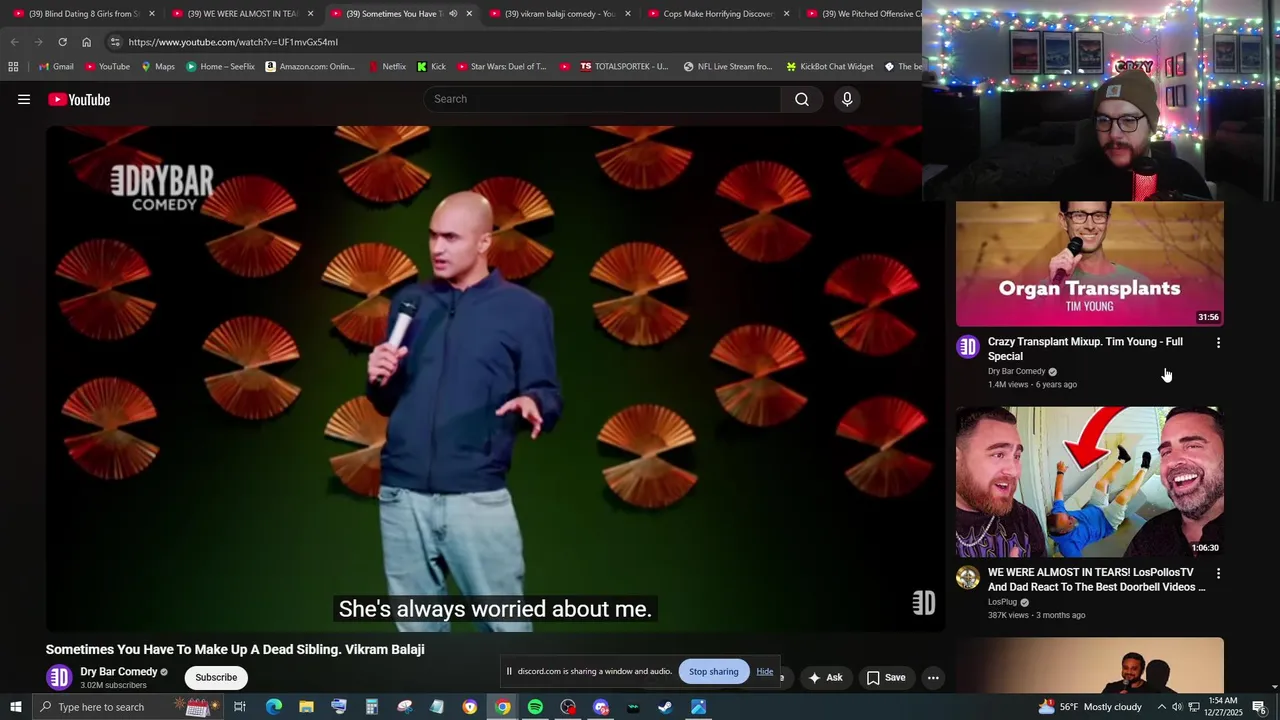Save the video with the Save button

(886, 677)
